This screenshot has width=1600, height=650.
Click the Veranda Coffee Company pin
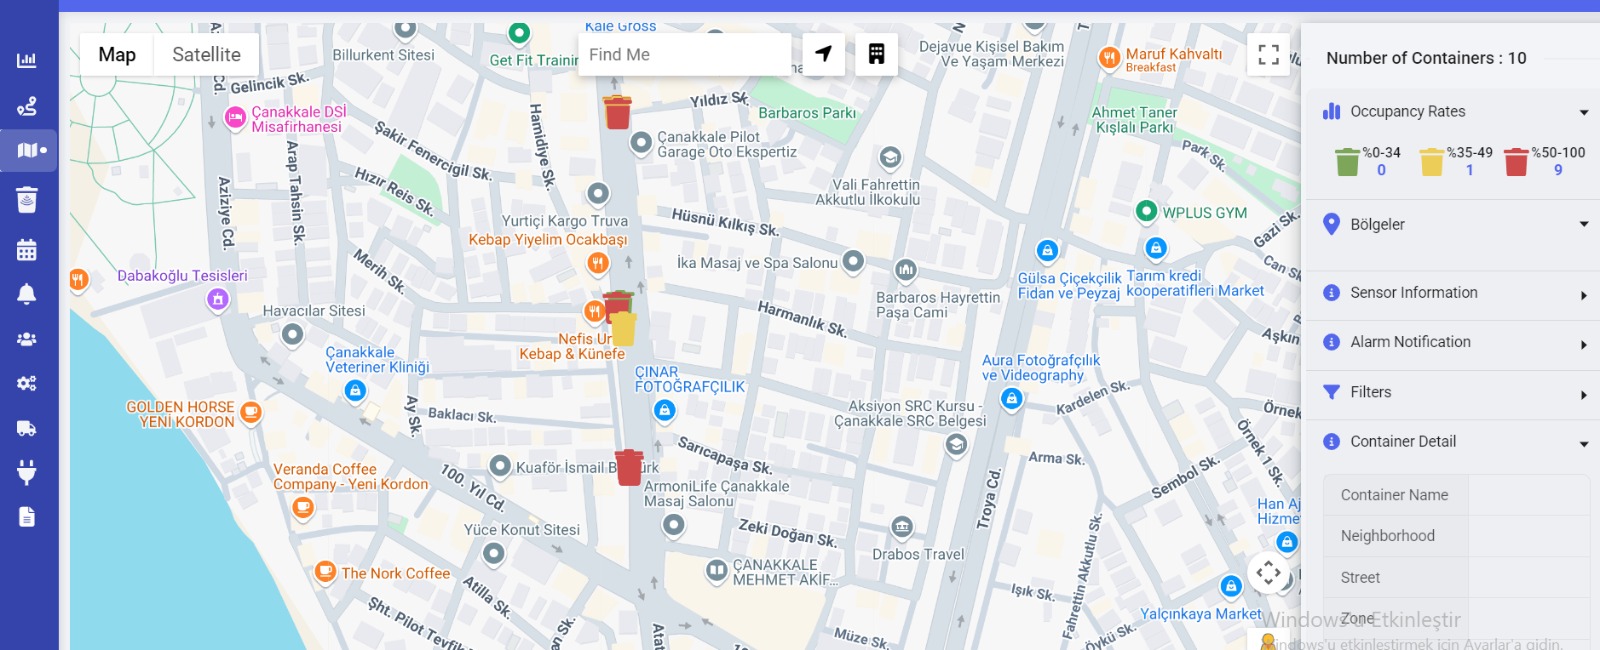[303, 508]
